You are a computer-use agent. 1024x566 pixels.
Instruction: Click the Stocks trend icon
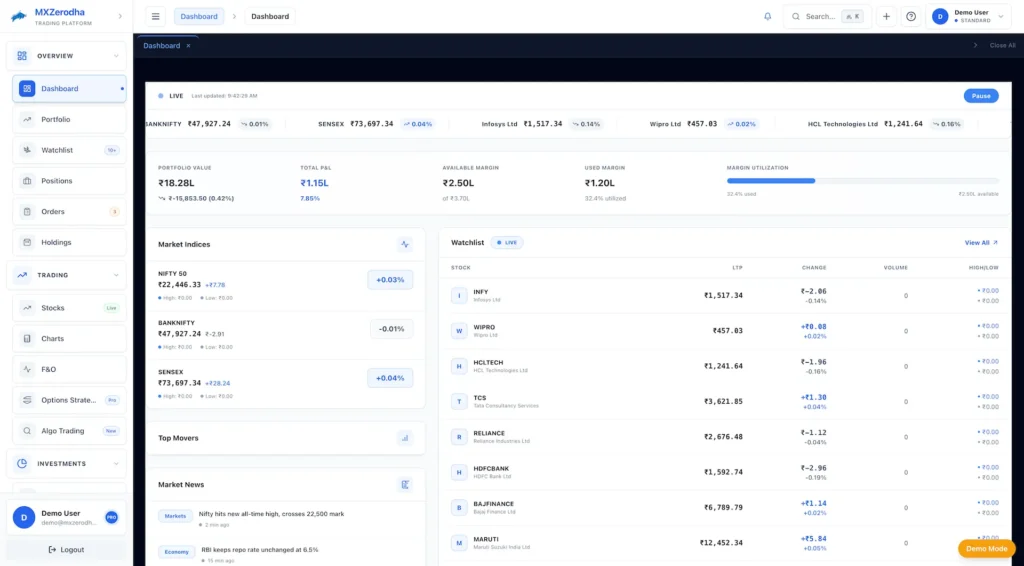click(x=27, y=307)
